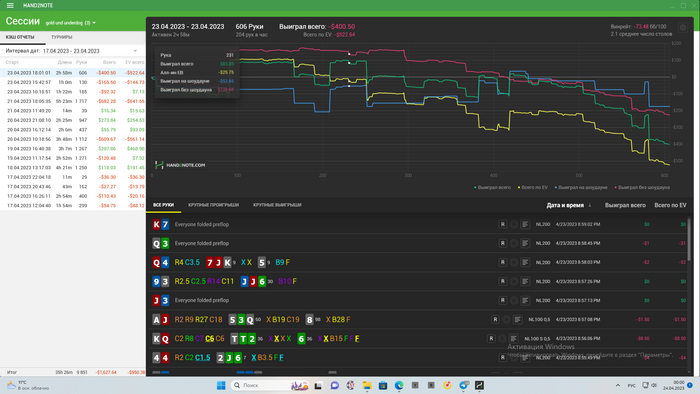700x394 pixels.
Task: Select the Крупные проигрыши tab
Action: [x=213, y=205]
